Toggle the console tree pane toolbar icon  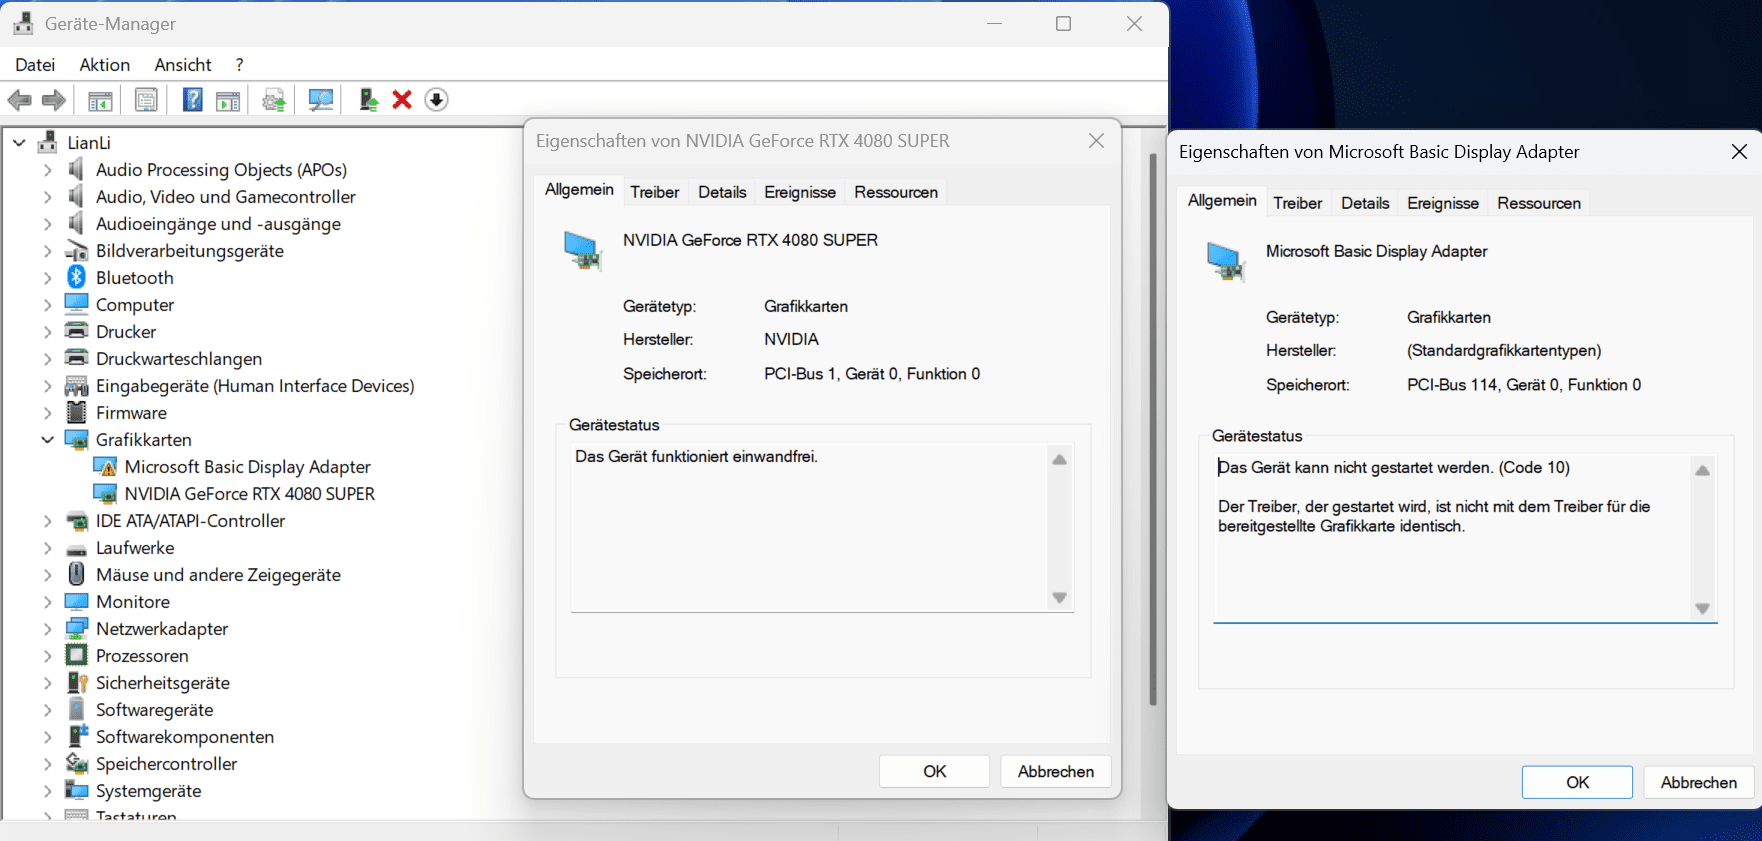coord(100,100)
